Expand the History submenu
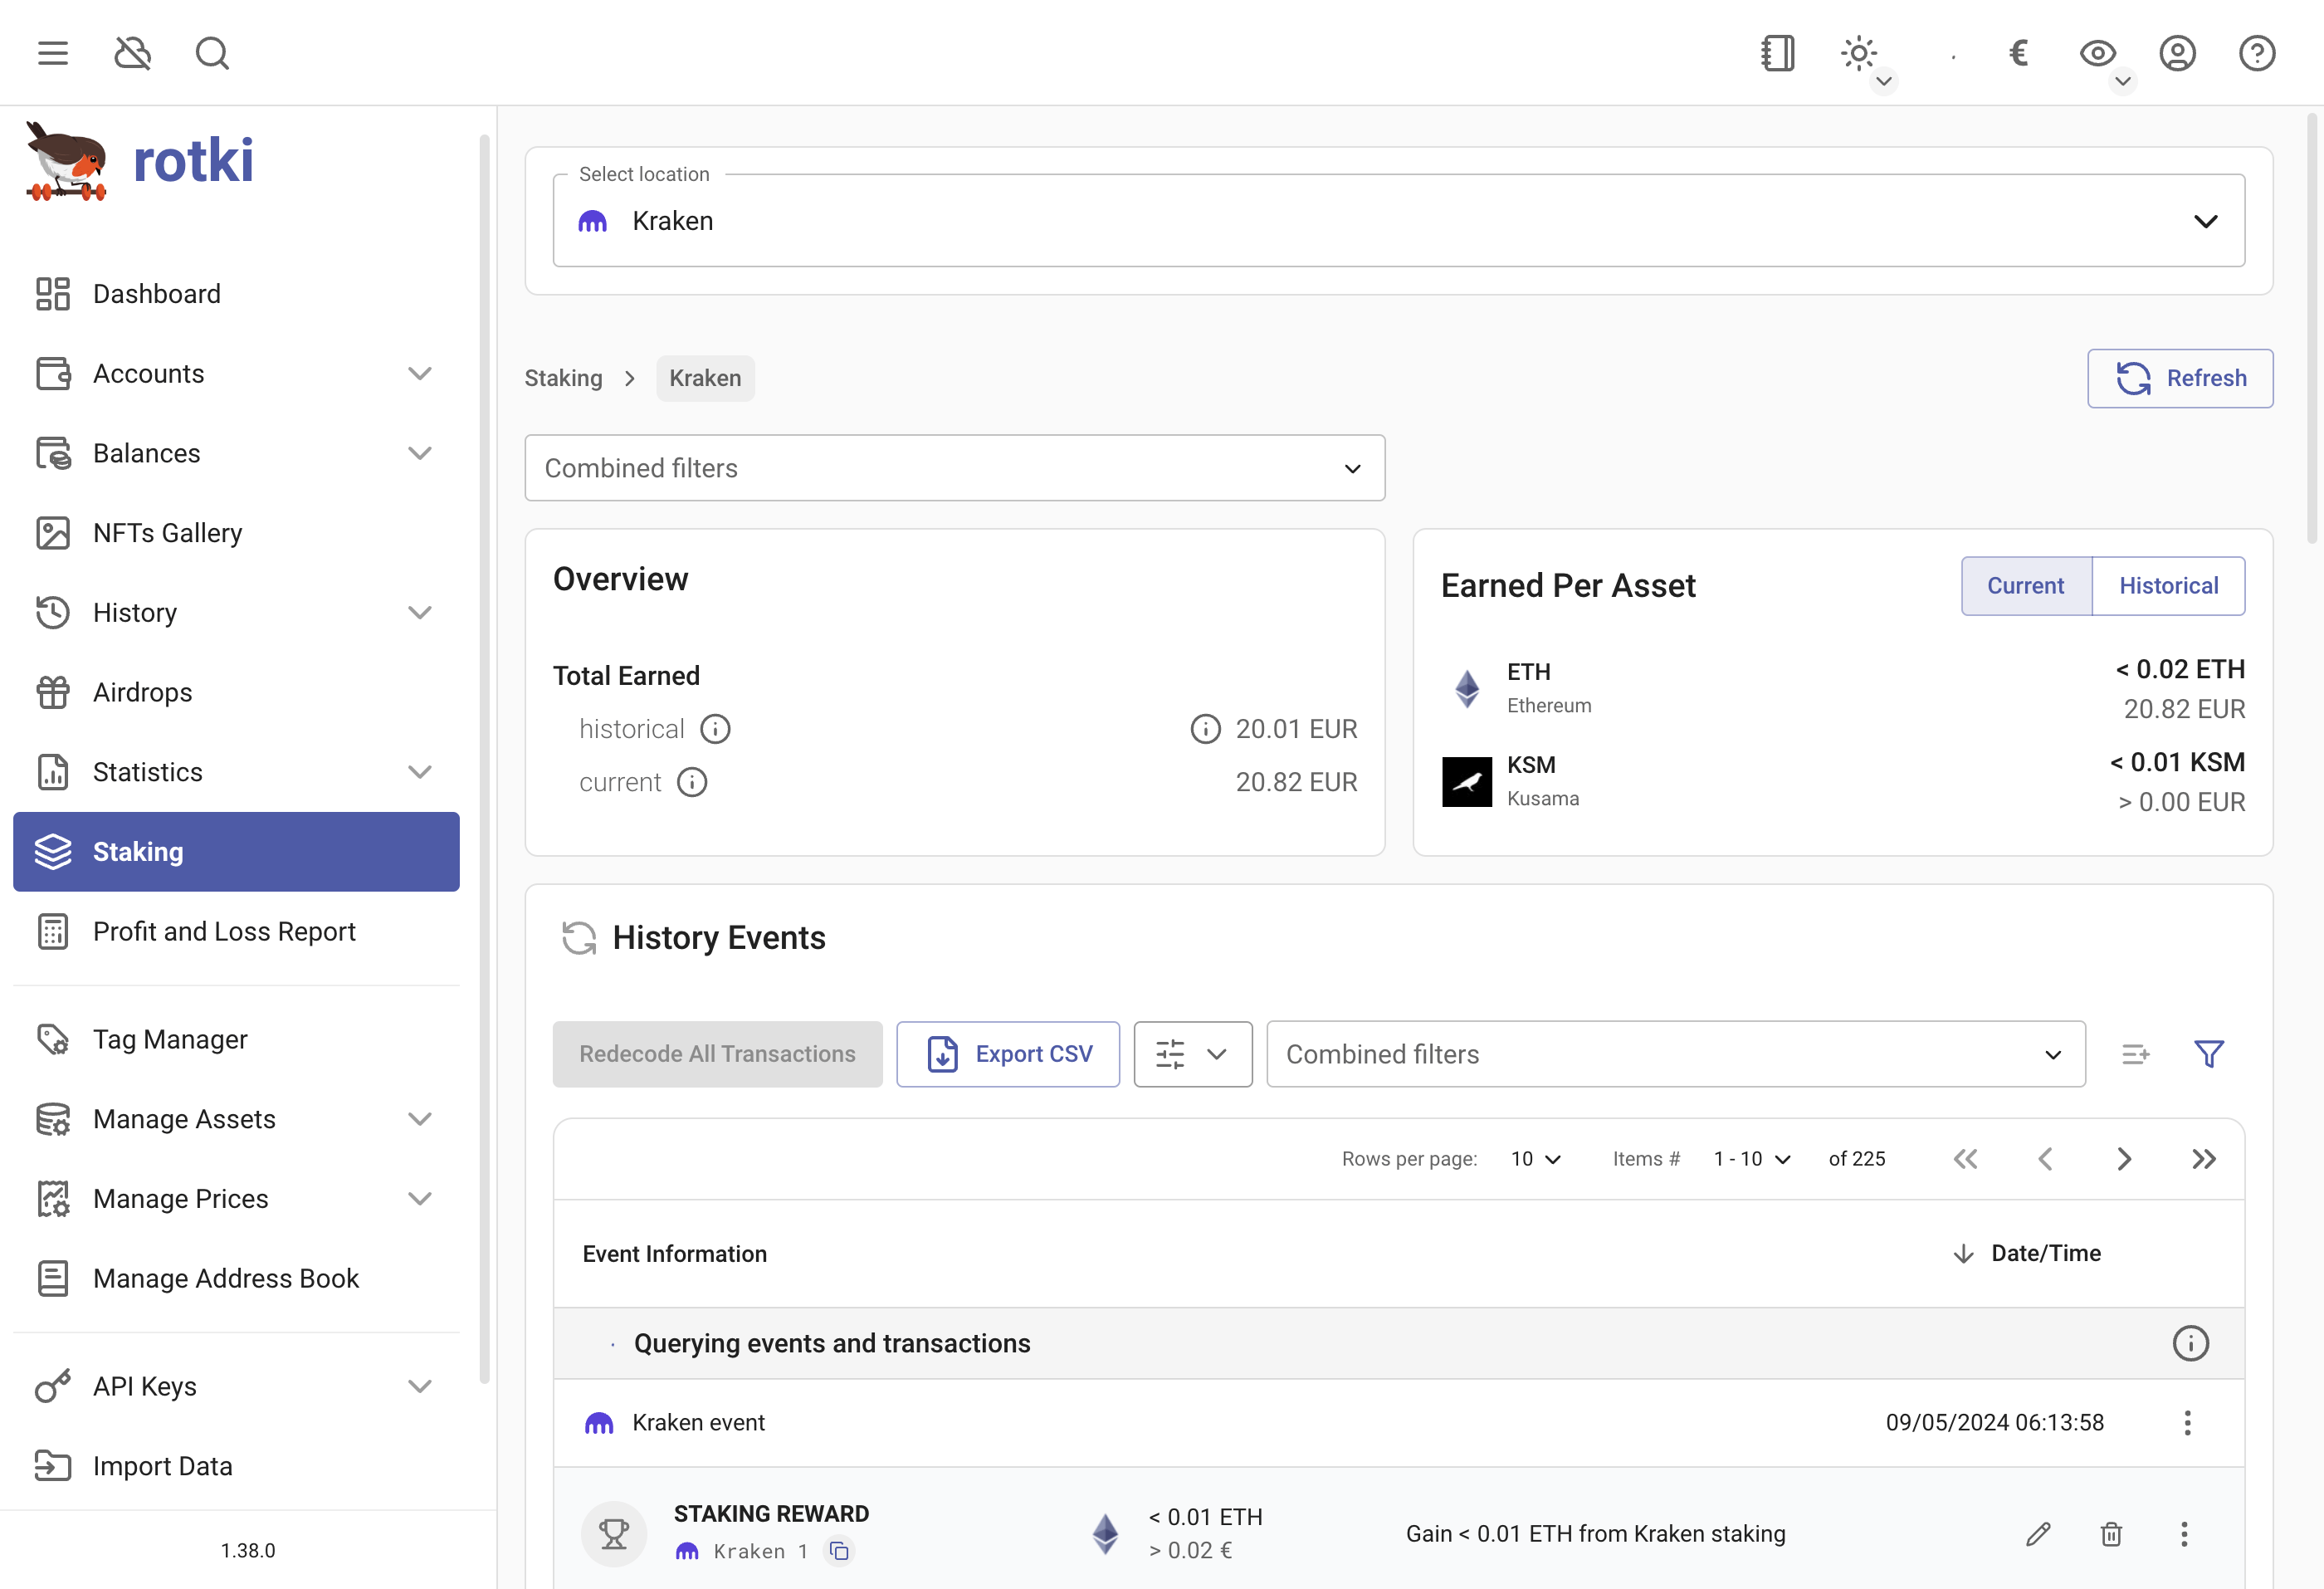Screen dimensions: 2324x1589 420,612
